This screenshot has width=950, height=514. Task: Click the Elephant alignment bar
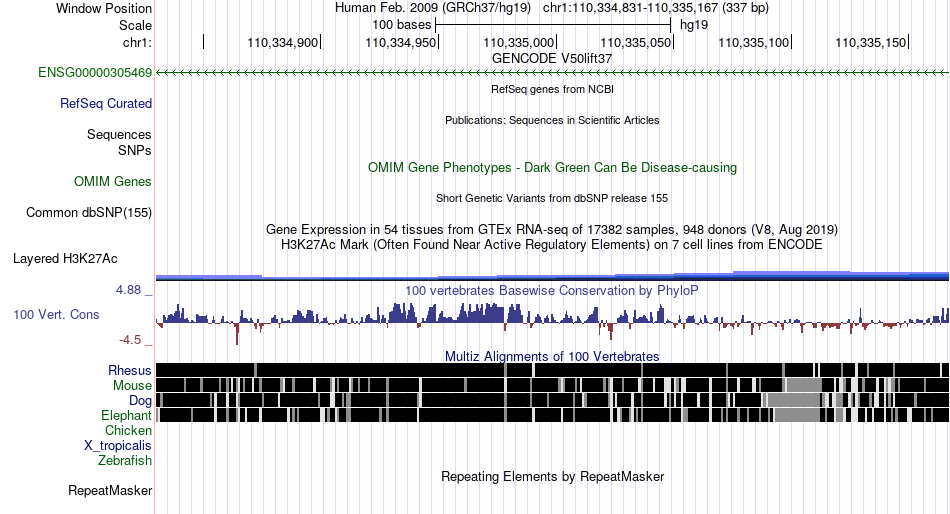click(552, 415)
